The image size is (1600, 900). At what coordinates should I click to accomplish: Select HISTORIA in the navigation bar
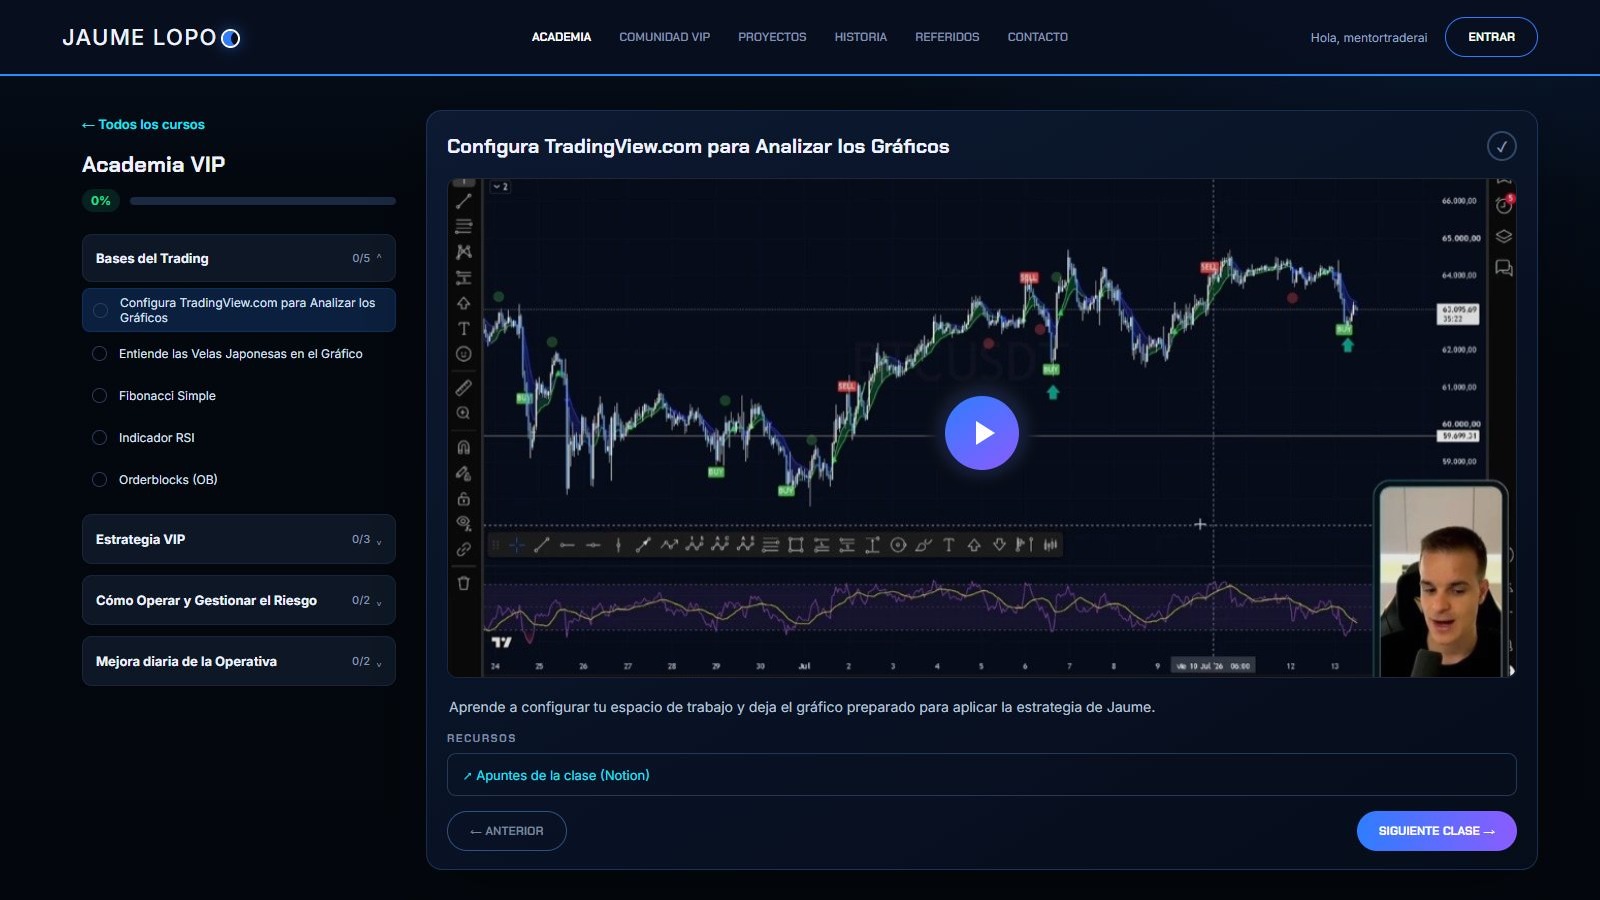click(861, 37)
